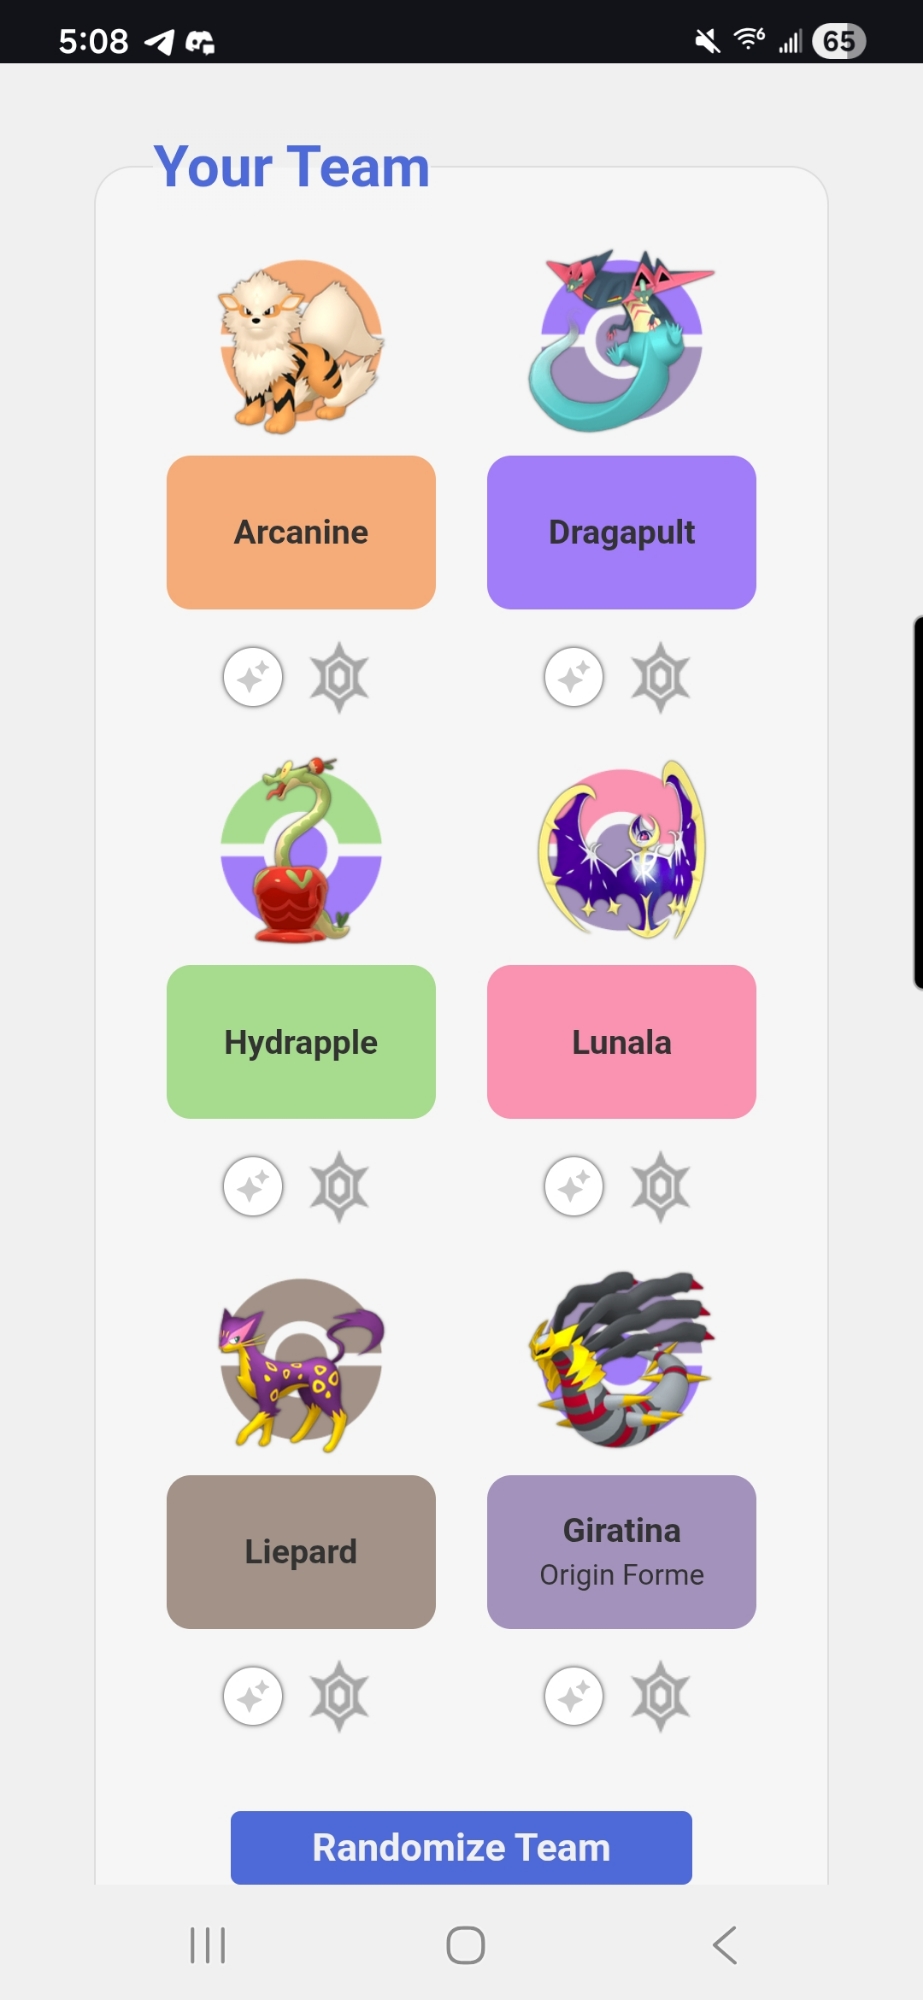The width and height of the screenshot is (923, 2000).
Task: Tap the hexagram star icon under Lunala
Action: click(661, 1187)
